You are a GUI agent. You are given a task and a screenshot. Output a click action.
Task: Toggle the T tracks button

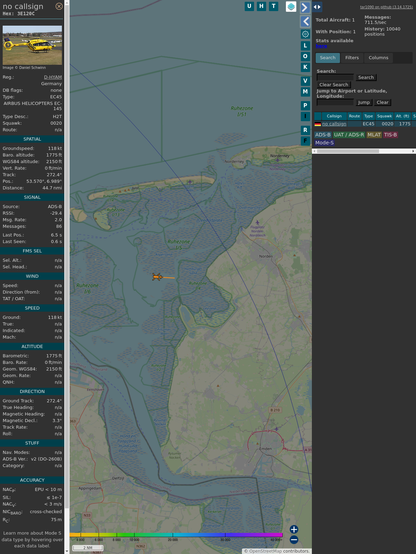(x=273, y=6)
